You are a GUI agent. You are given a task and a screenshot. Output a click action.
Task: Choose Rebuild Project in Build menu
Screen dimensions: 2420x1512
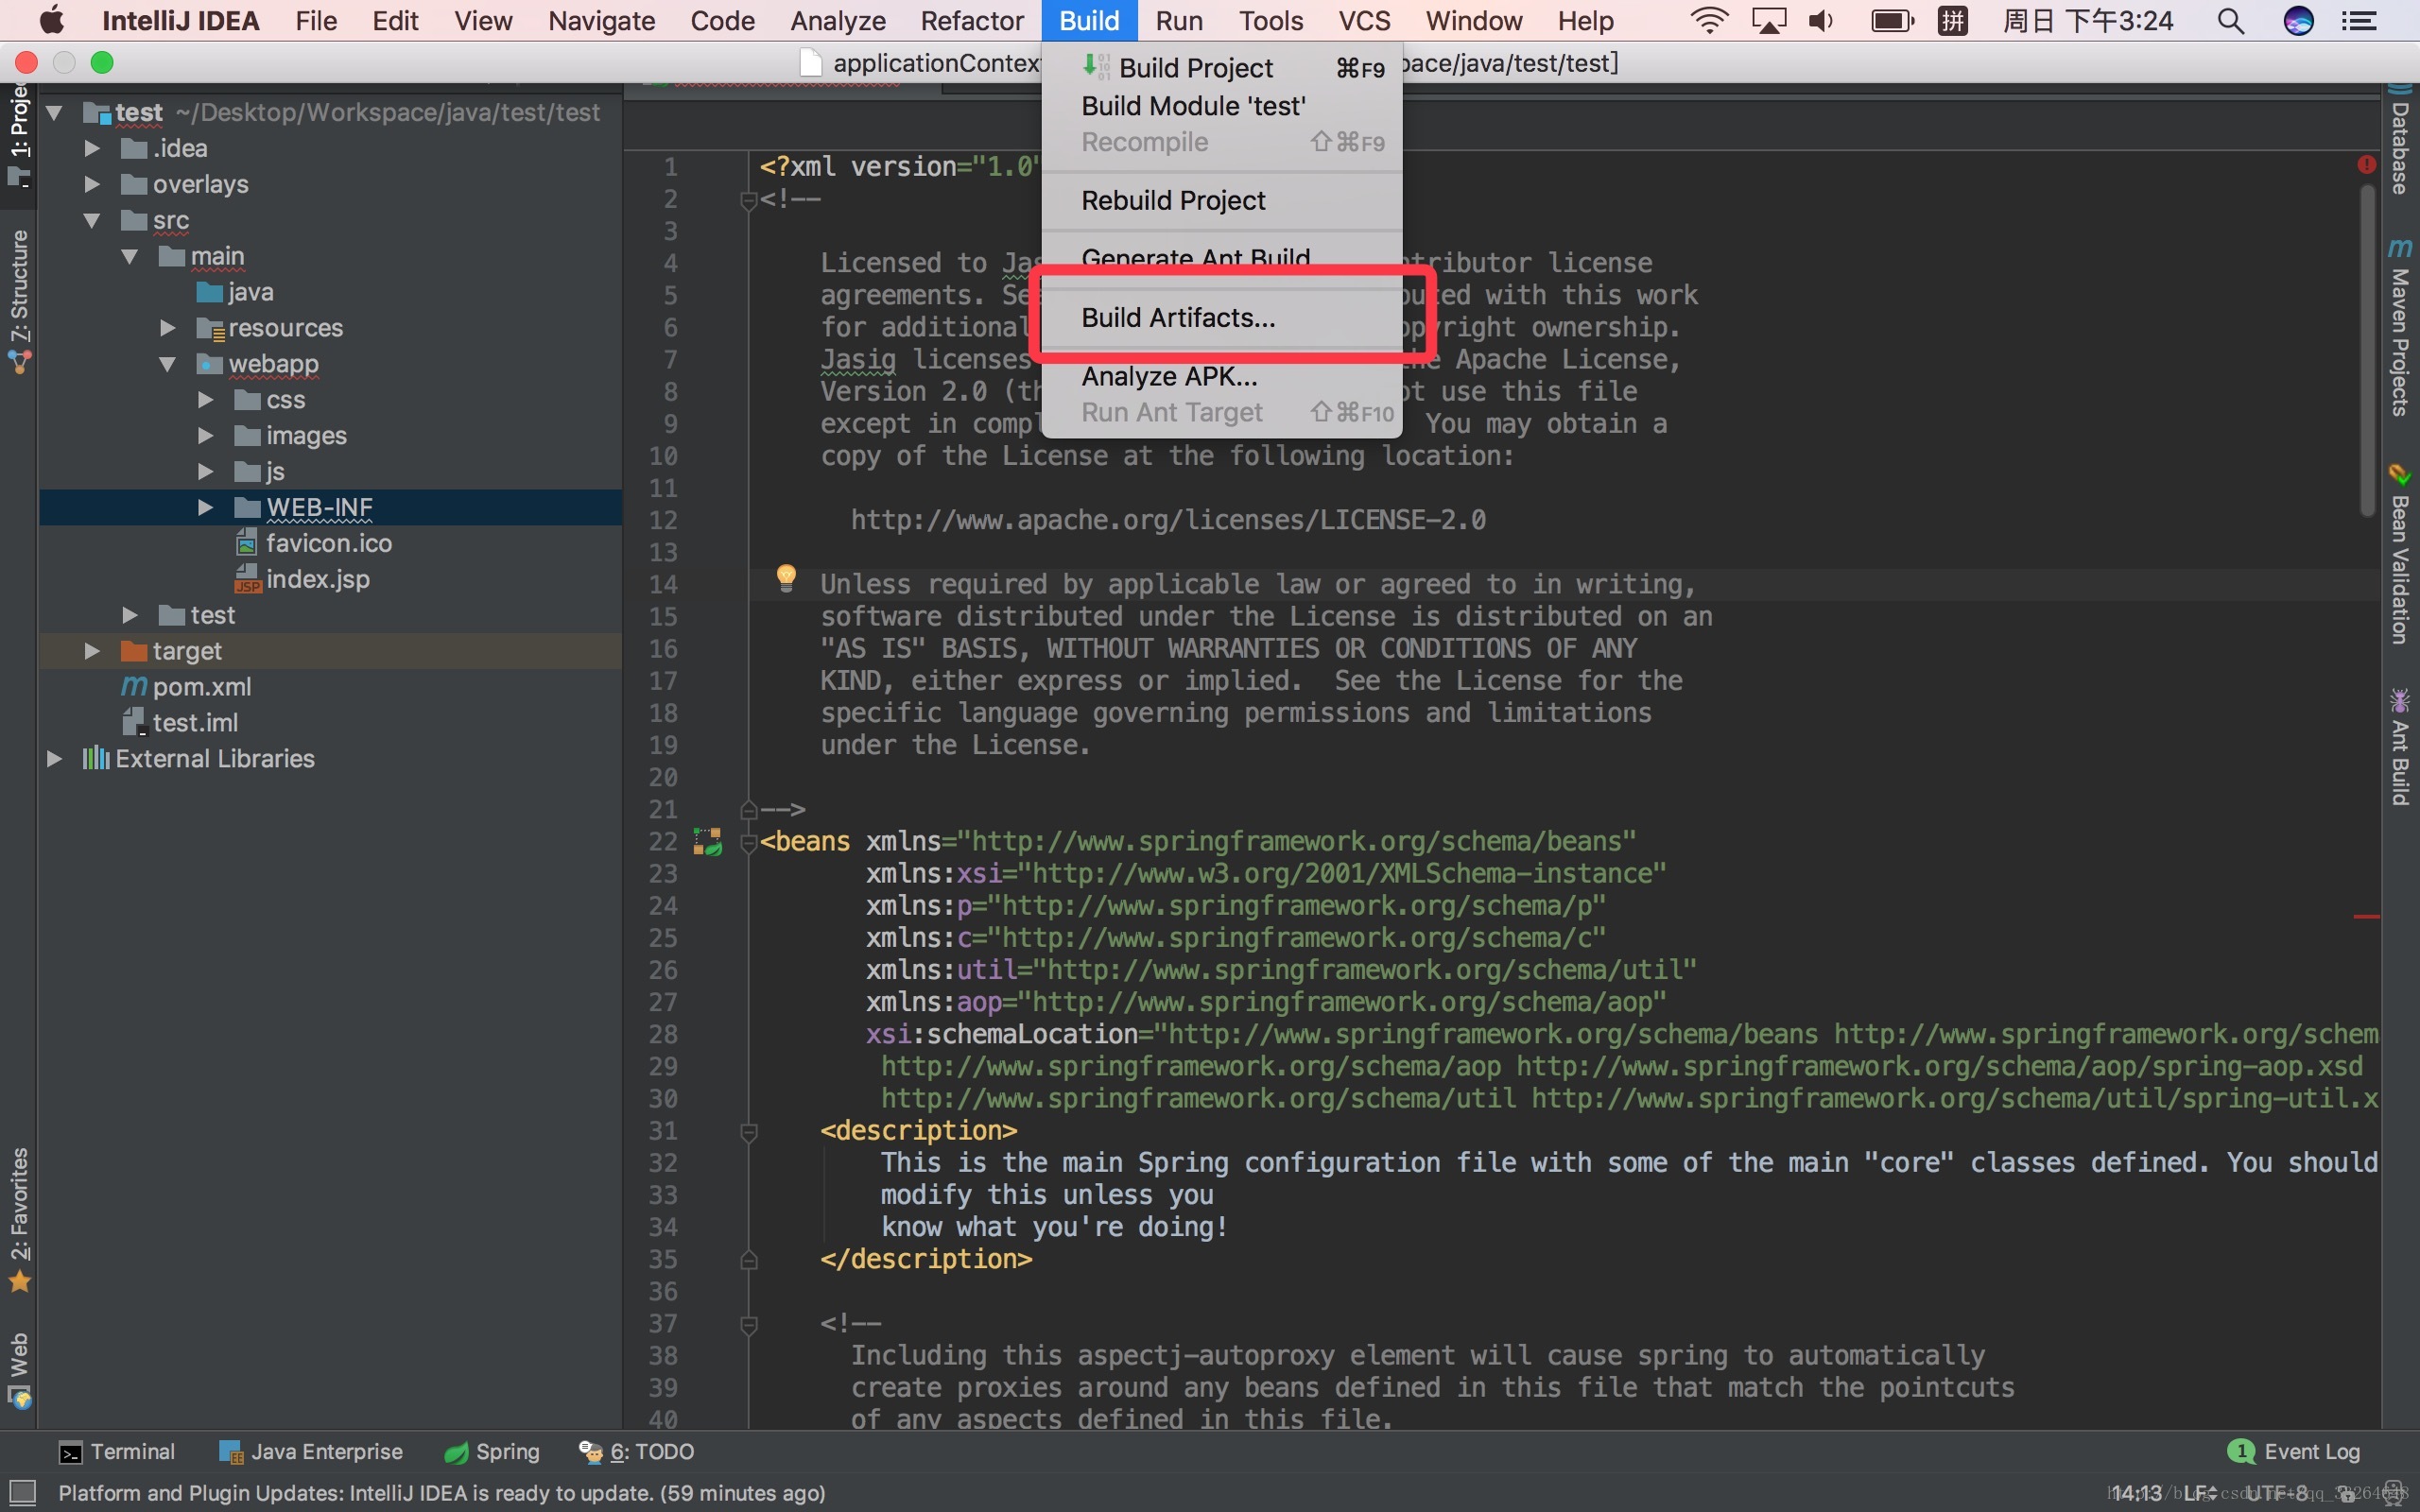point(1222,201)
